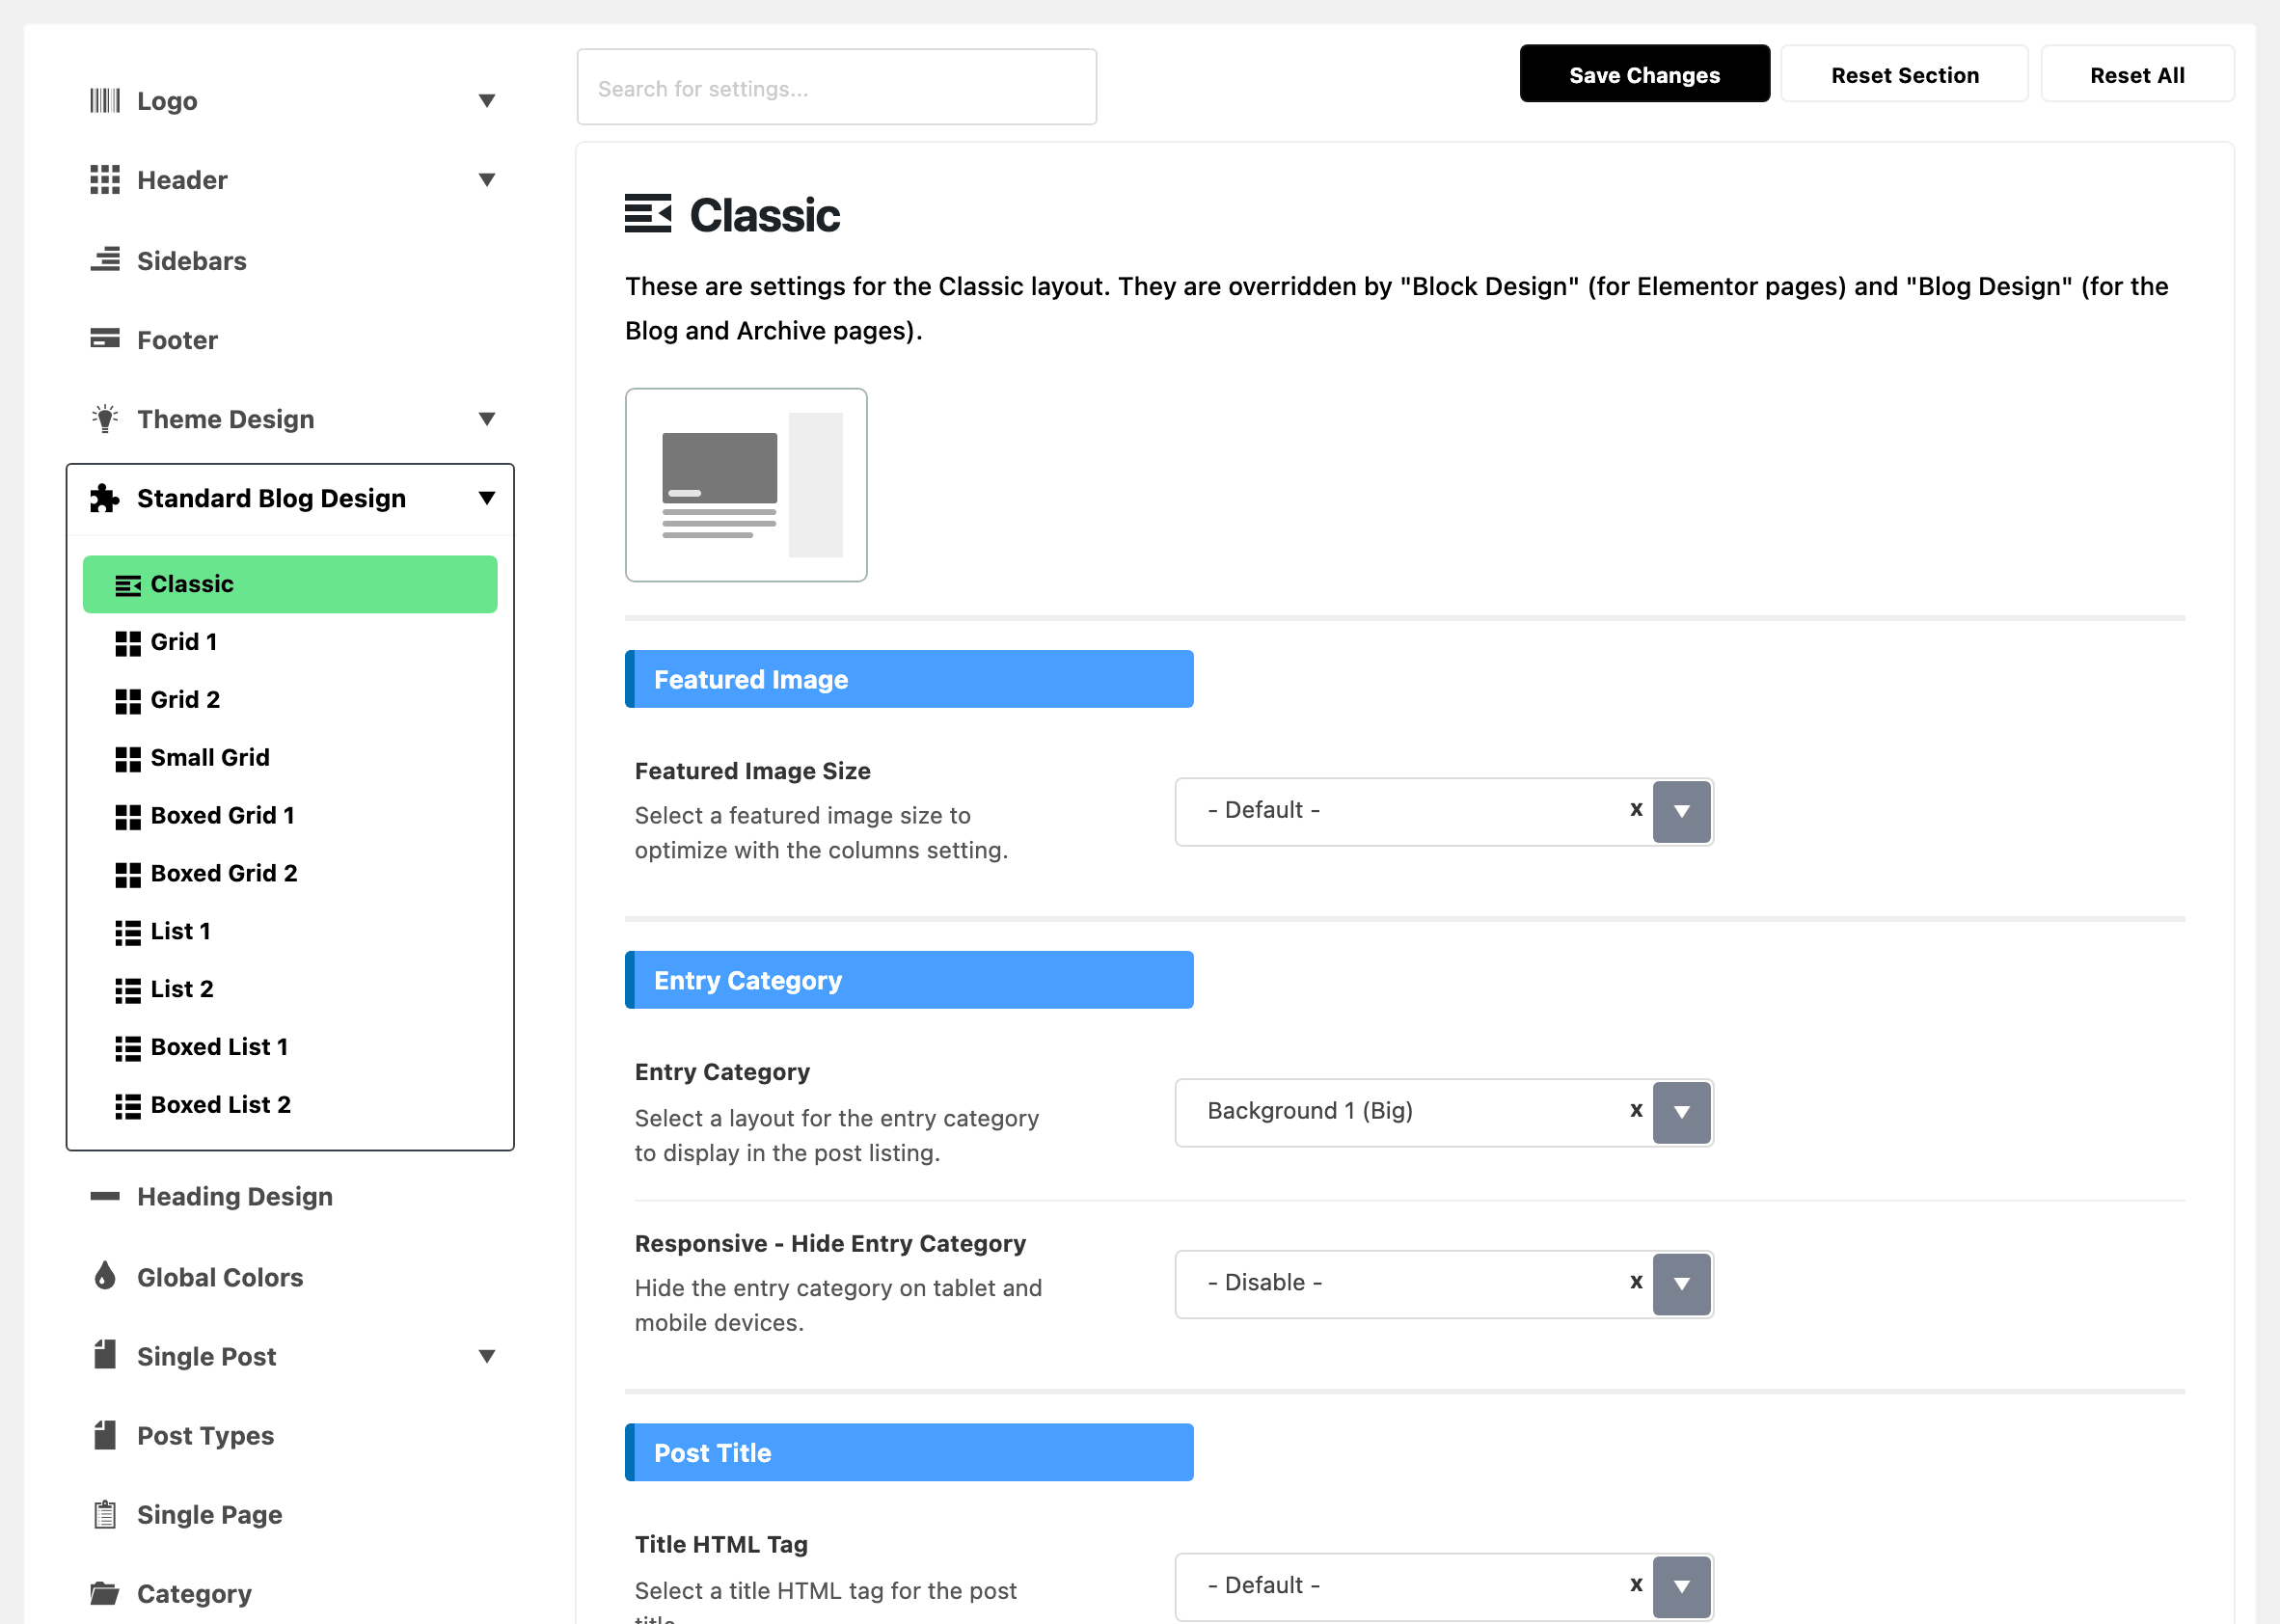The image size is (2280, 1624).
Task: Click the Heading Design dash icon
Action: click(105, 1196)
